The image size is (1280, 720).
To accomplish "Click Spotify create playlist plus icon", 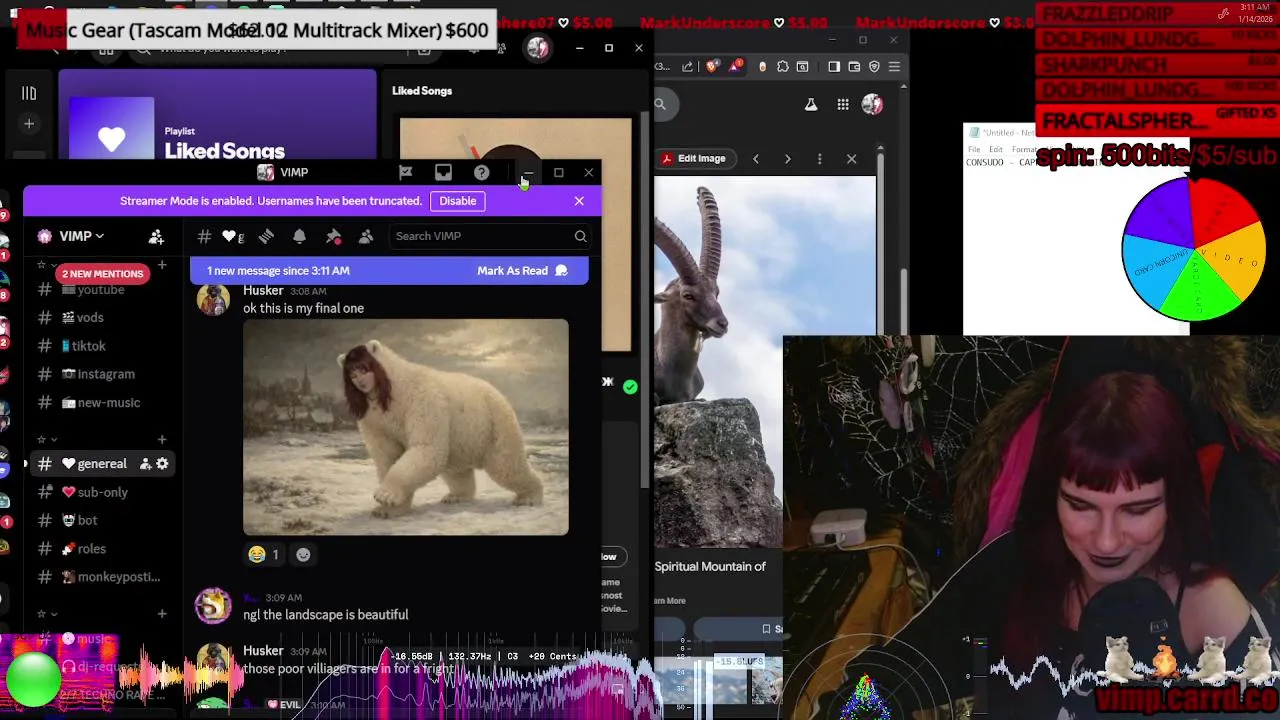I will pos(29,124).
